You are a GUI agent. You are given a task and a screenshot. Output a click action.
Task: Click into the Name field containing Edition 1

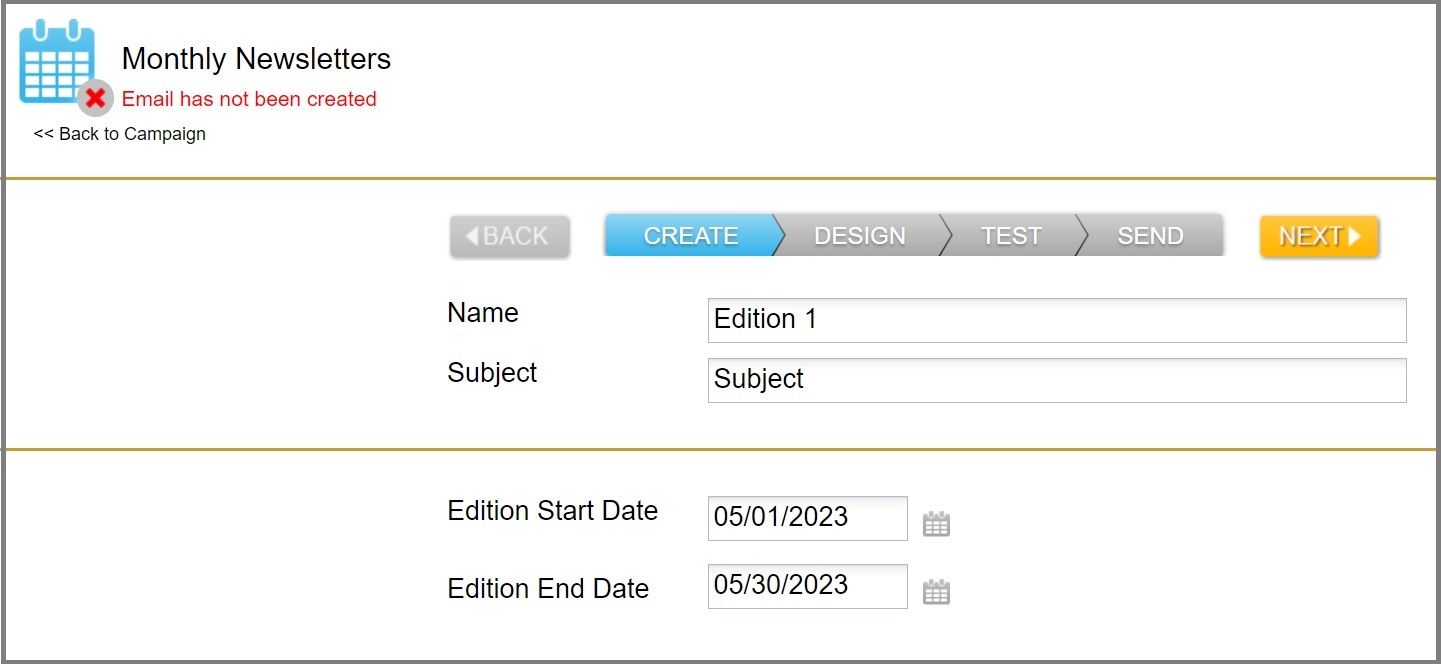(x=1056, y=320)
